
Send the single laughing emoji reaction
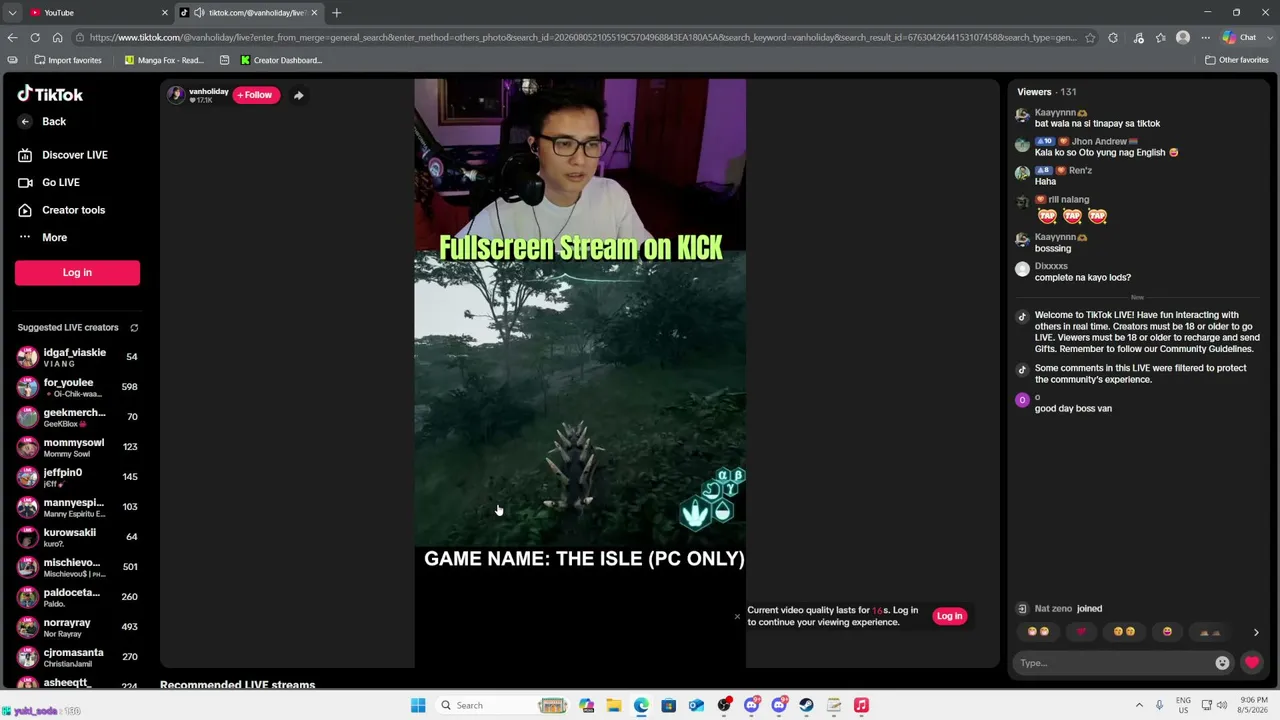click(1167, 632)
